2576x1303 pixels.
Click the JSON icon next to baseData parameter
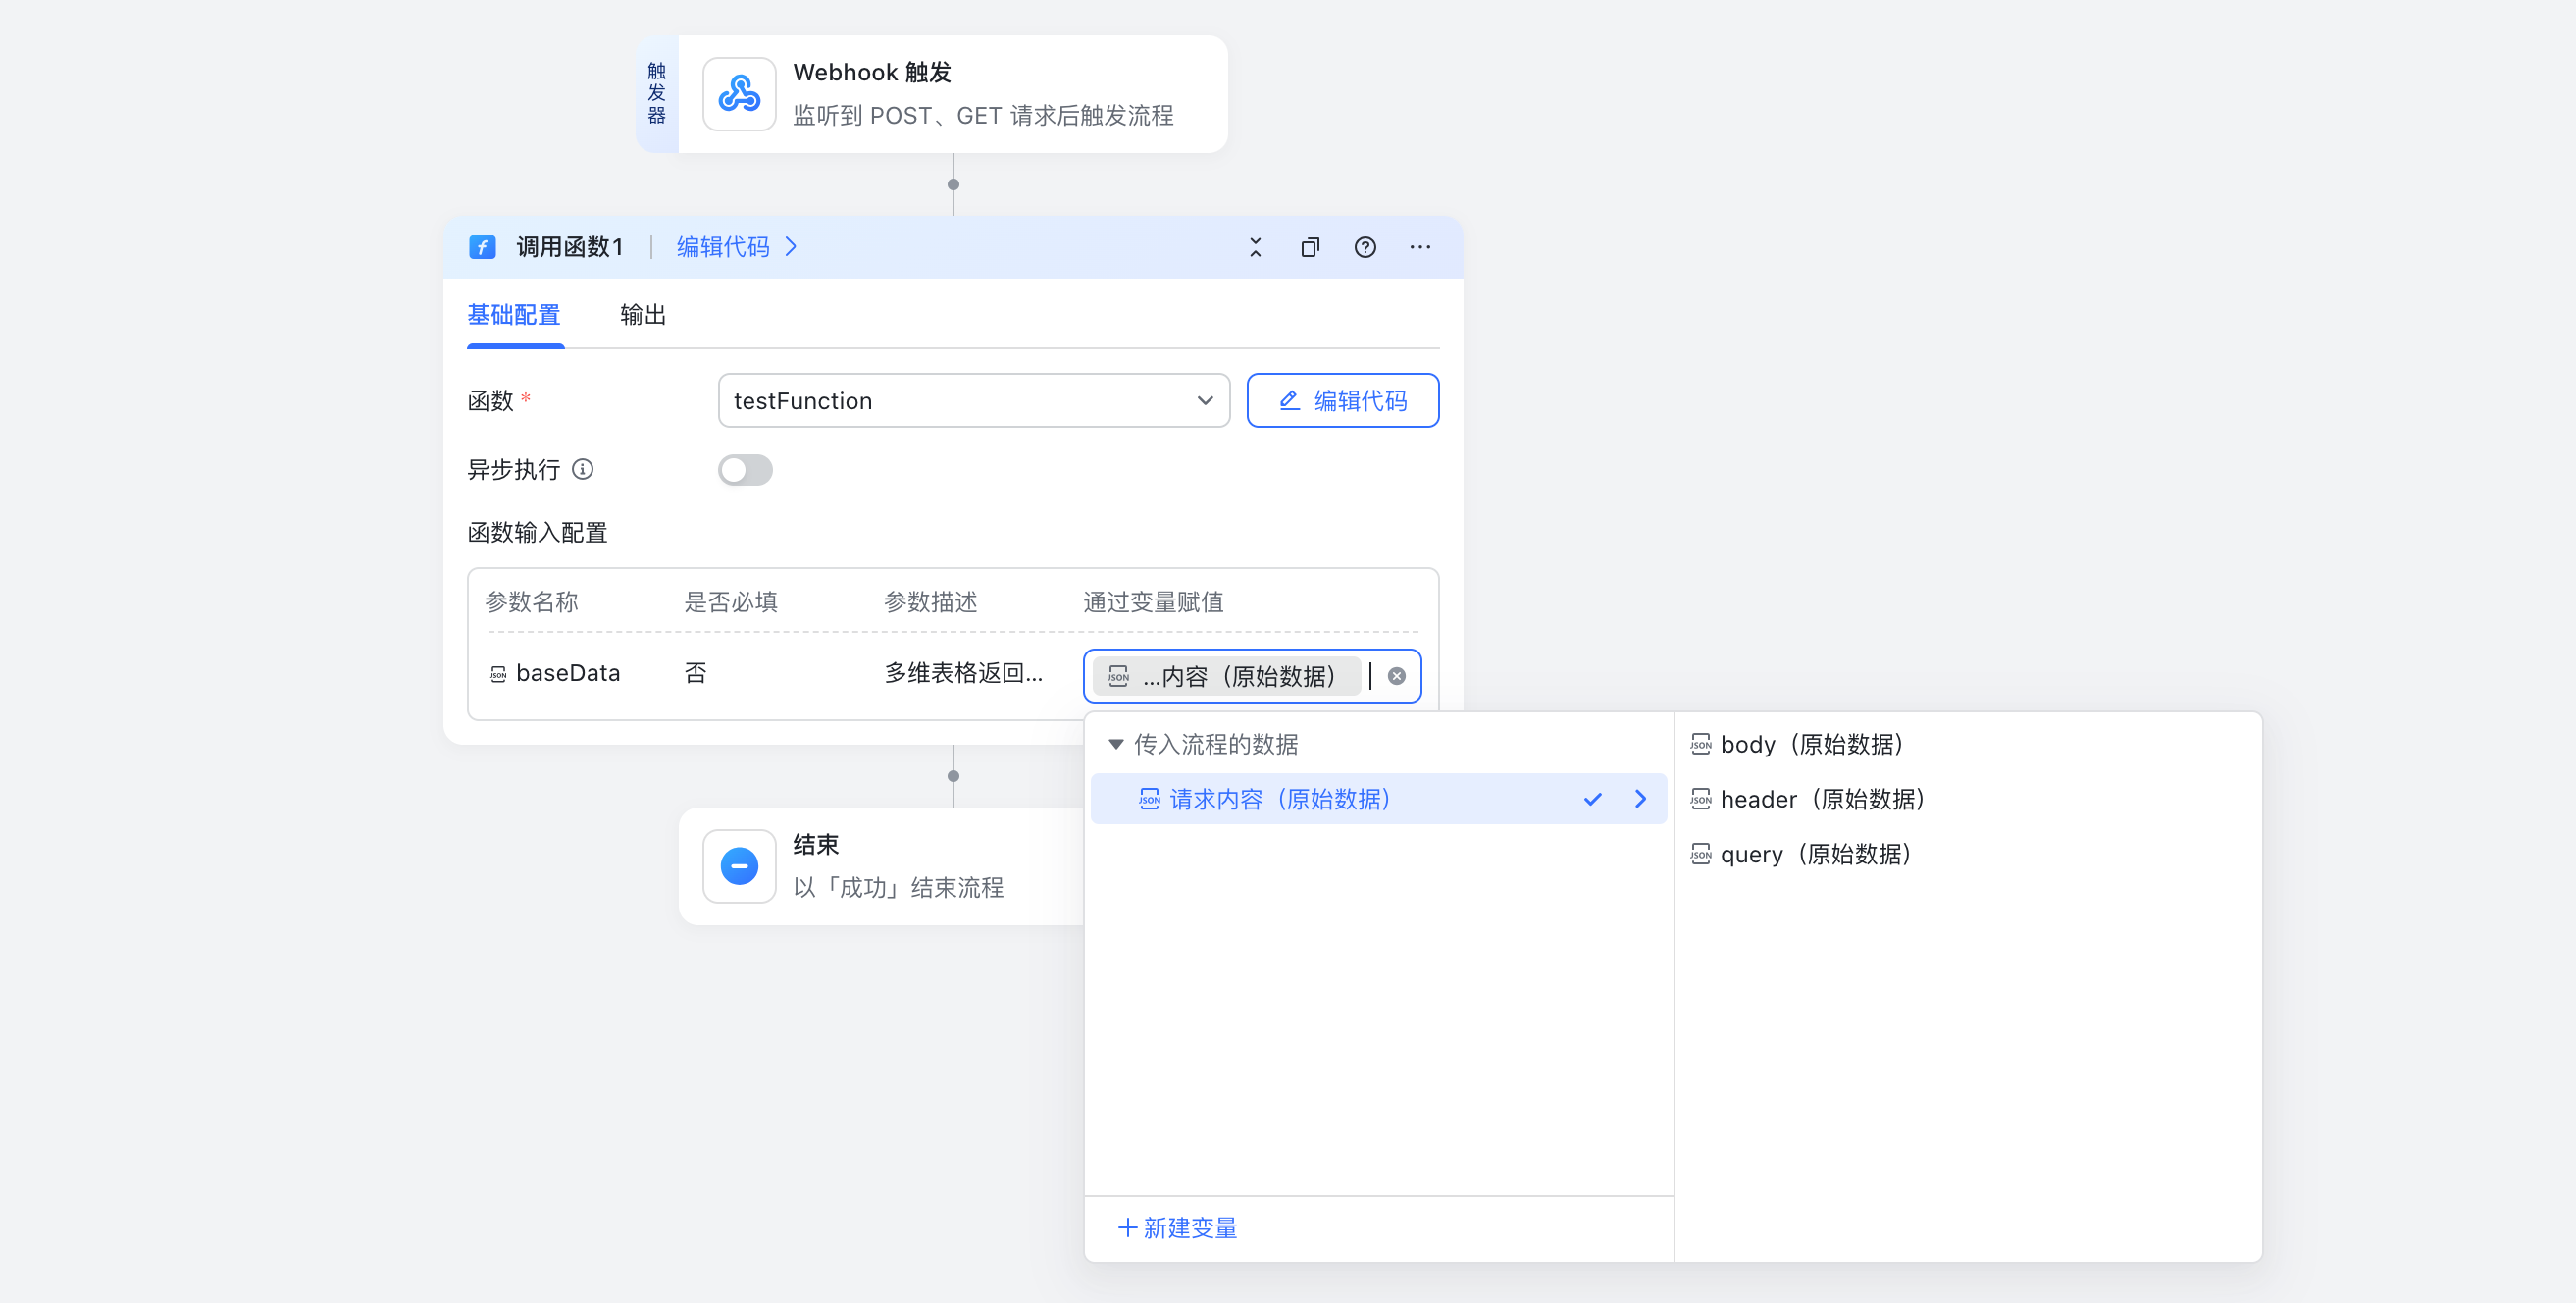(497, 673)
